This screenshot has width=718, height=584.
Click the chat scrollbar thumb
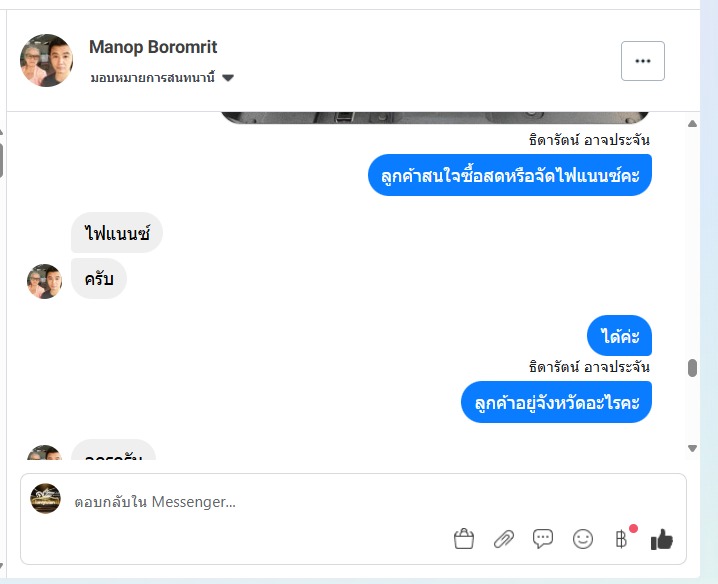click(692, 368)
